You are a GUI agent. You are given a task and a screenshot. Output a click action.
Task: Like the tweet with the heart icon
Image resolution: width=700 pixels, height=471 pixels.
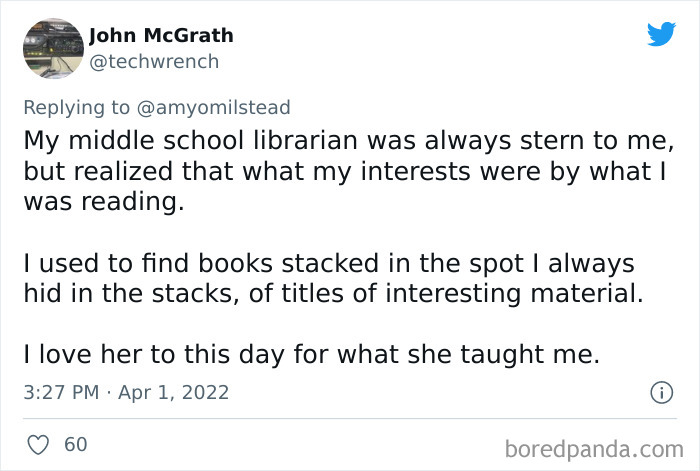pos(36,443)
